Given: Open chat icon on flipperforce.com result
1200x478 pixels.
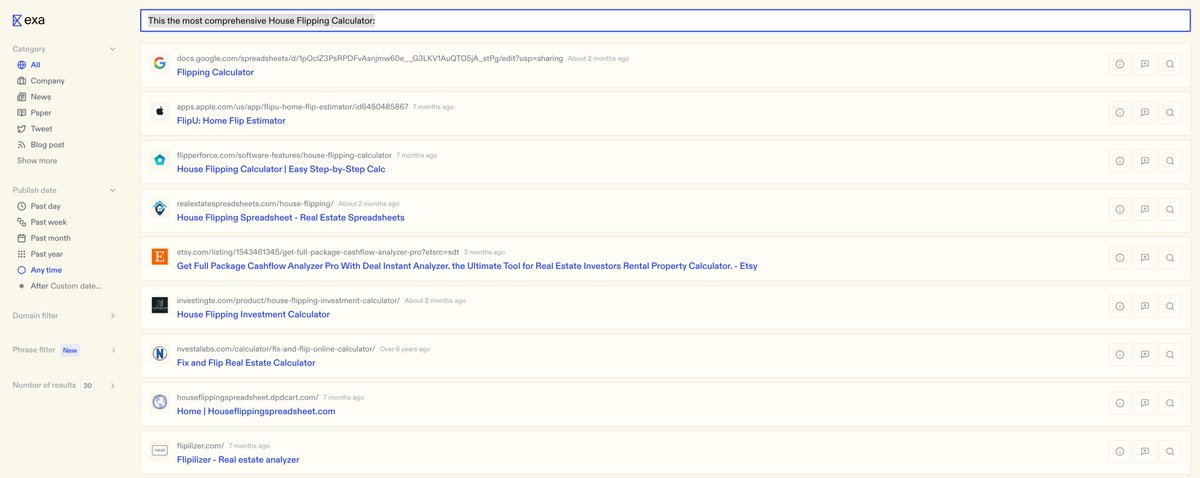Looking at the screenshot, I should (1144, 161).
